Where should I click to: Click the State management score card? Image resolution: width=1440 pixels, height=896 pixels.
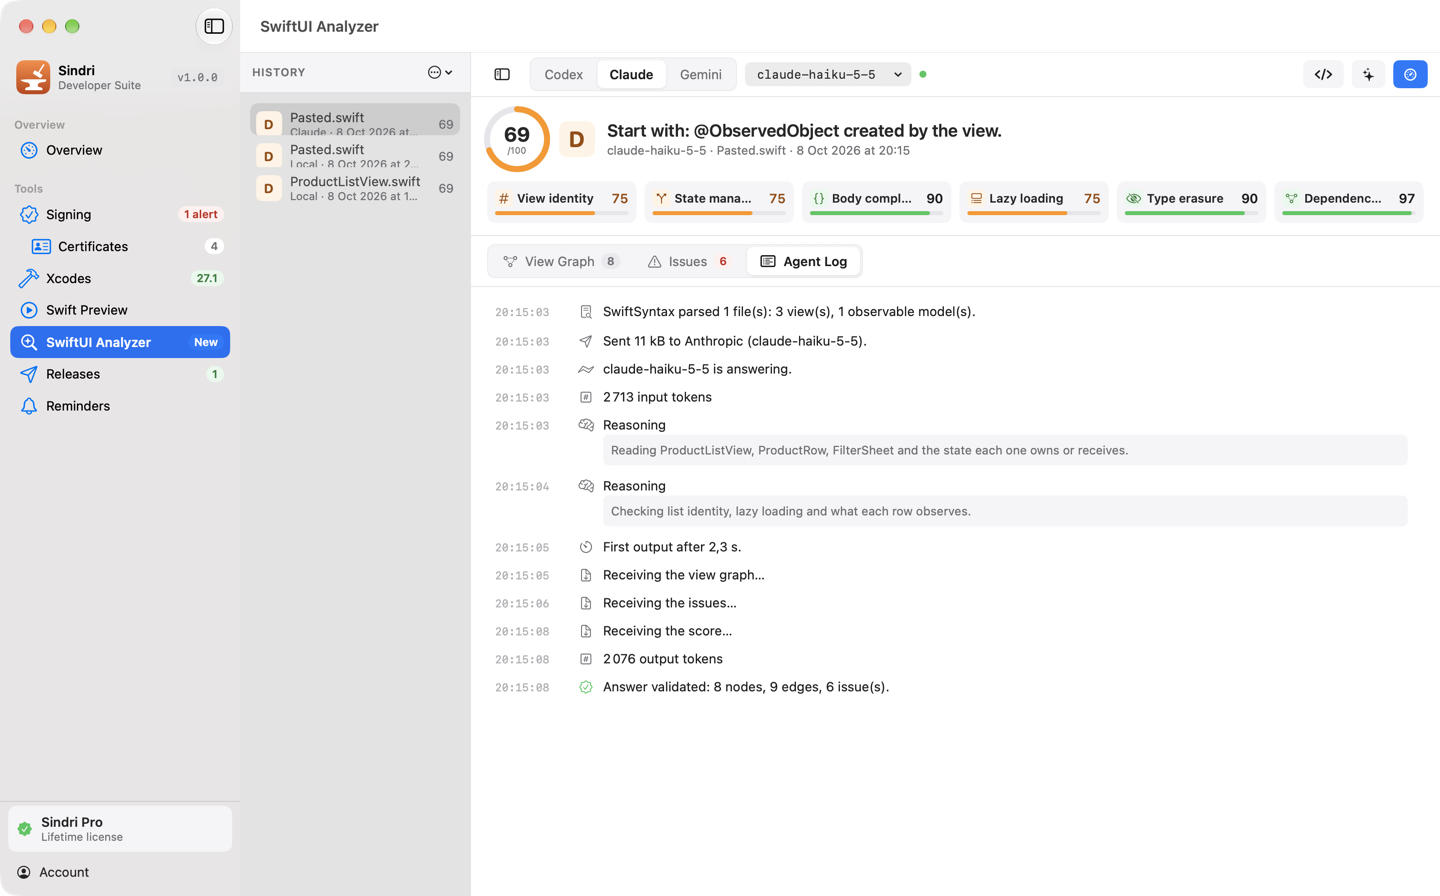(x=719, y=201)
